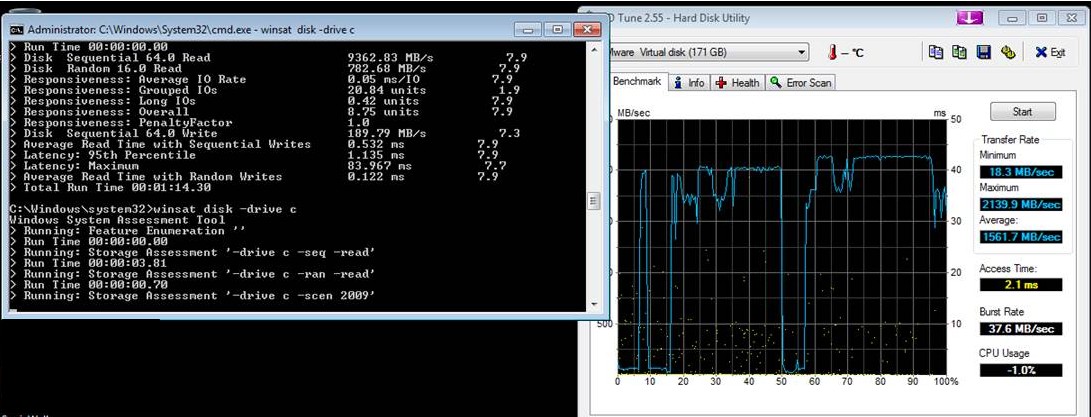
Task: Click the red cross icon on the Health tab
Action: point(722,83)
